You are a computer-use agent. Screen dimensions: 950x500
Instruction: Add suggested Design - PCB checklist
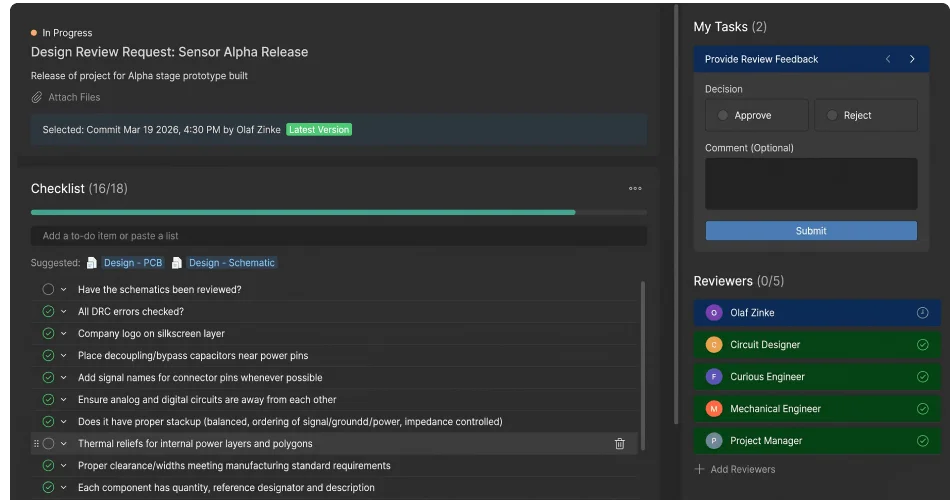pyautogui.click(x=133, y=262)
